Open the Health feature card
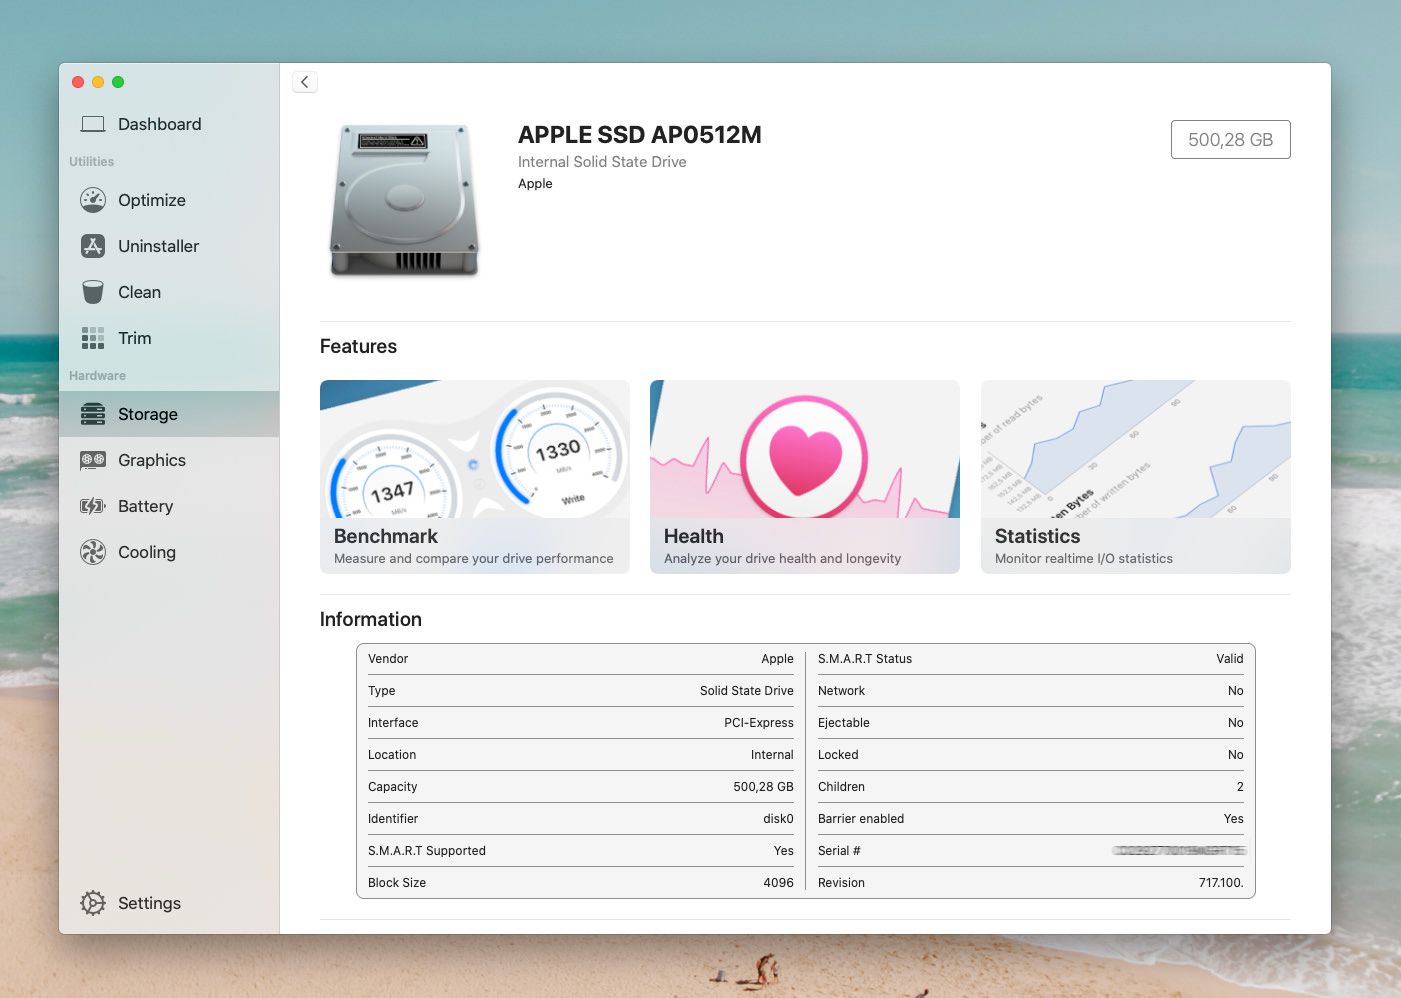 [805, 477]
